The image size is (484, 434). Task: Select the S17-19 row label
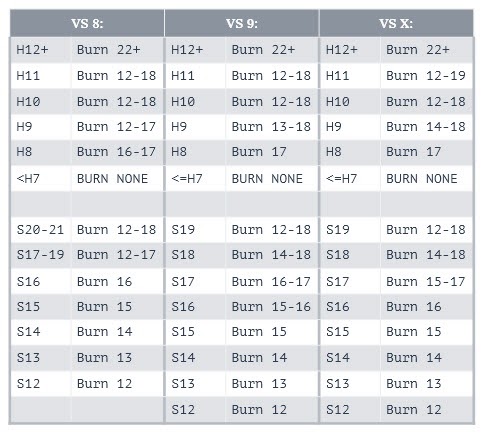point(40,255)
